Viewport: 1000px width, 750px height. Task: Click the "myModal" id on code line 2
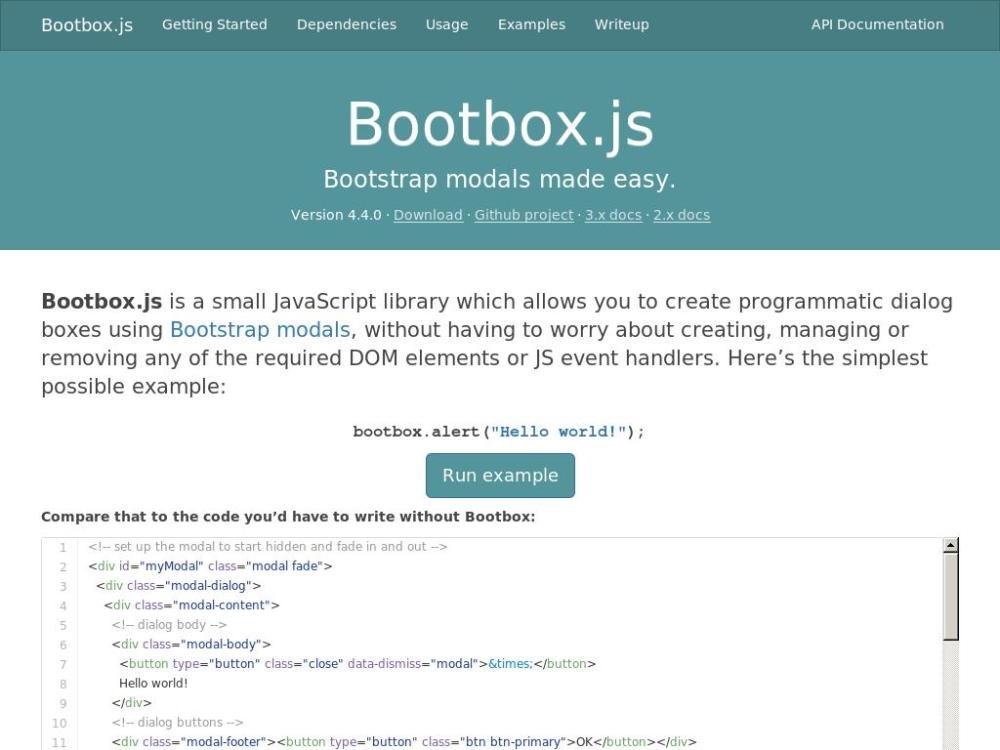coord(170,567)
